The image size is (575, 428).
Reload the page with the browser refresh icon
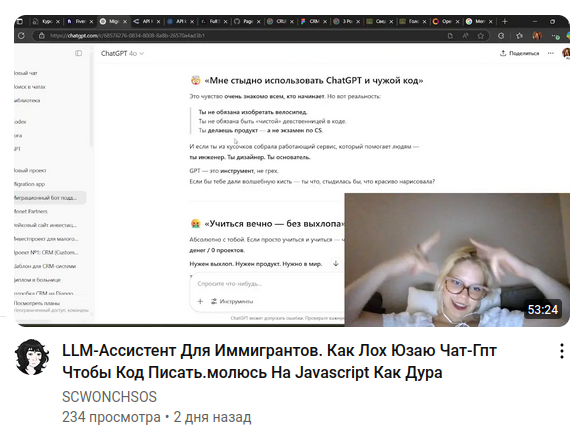21,36
